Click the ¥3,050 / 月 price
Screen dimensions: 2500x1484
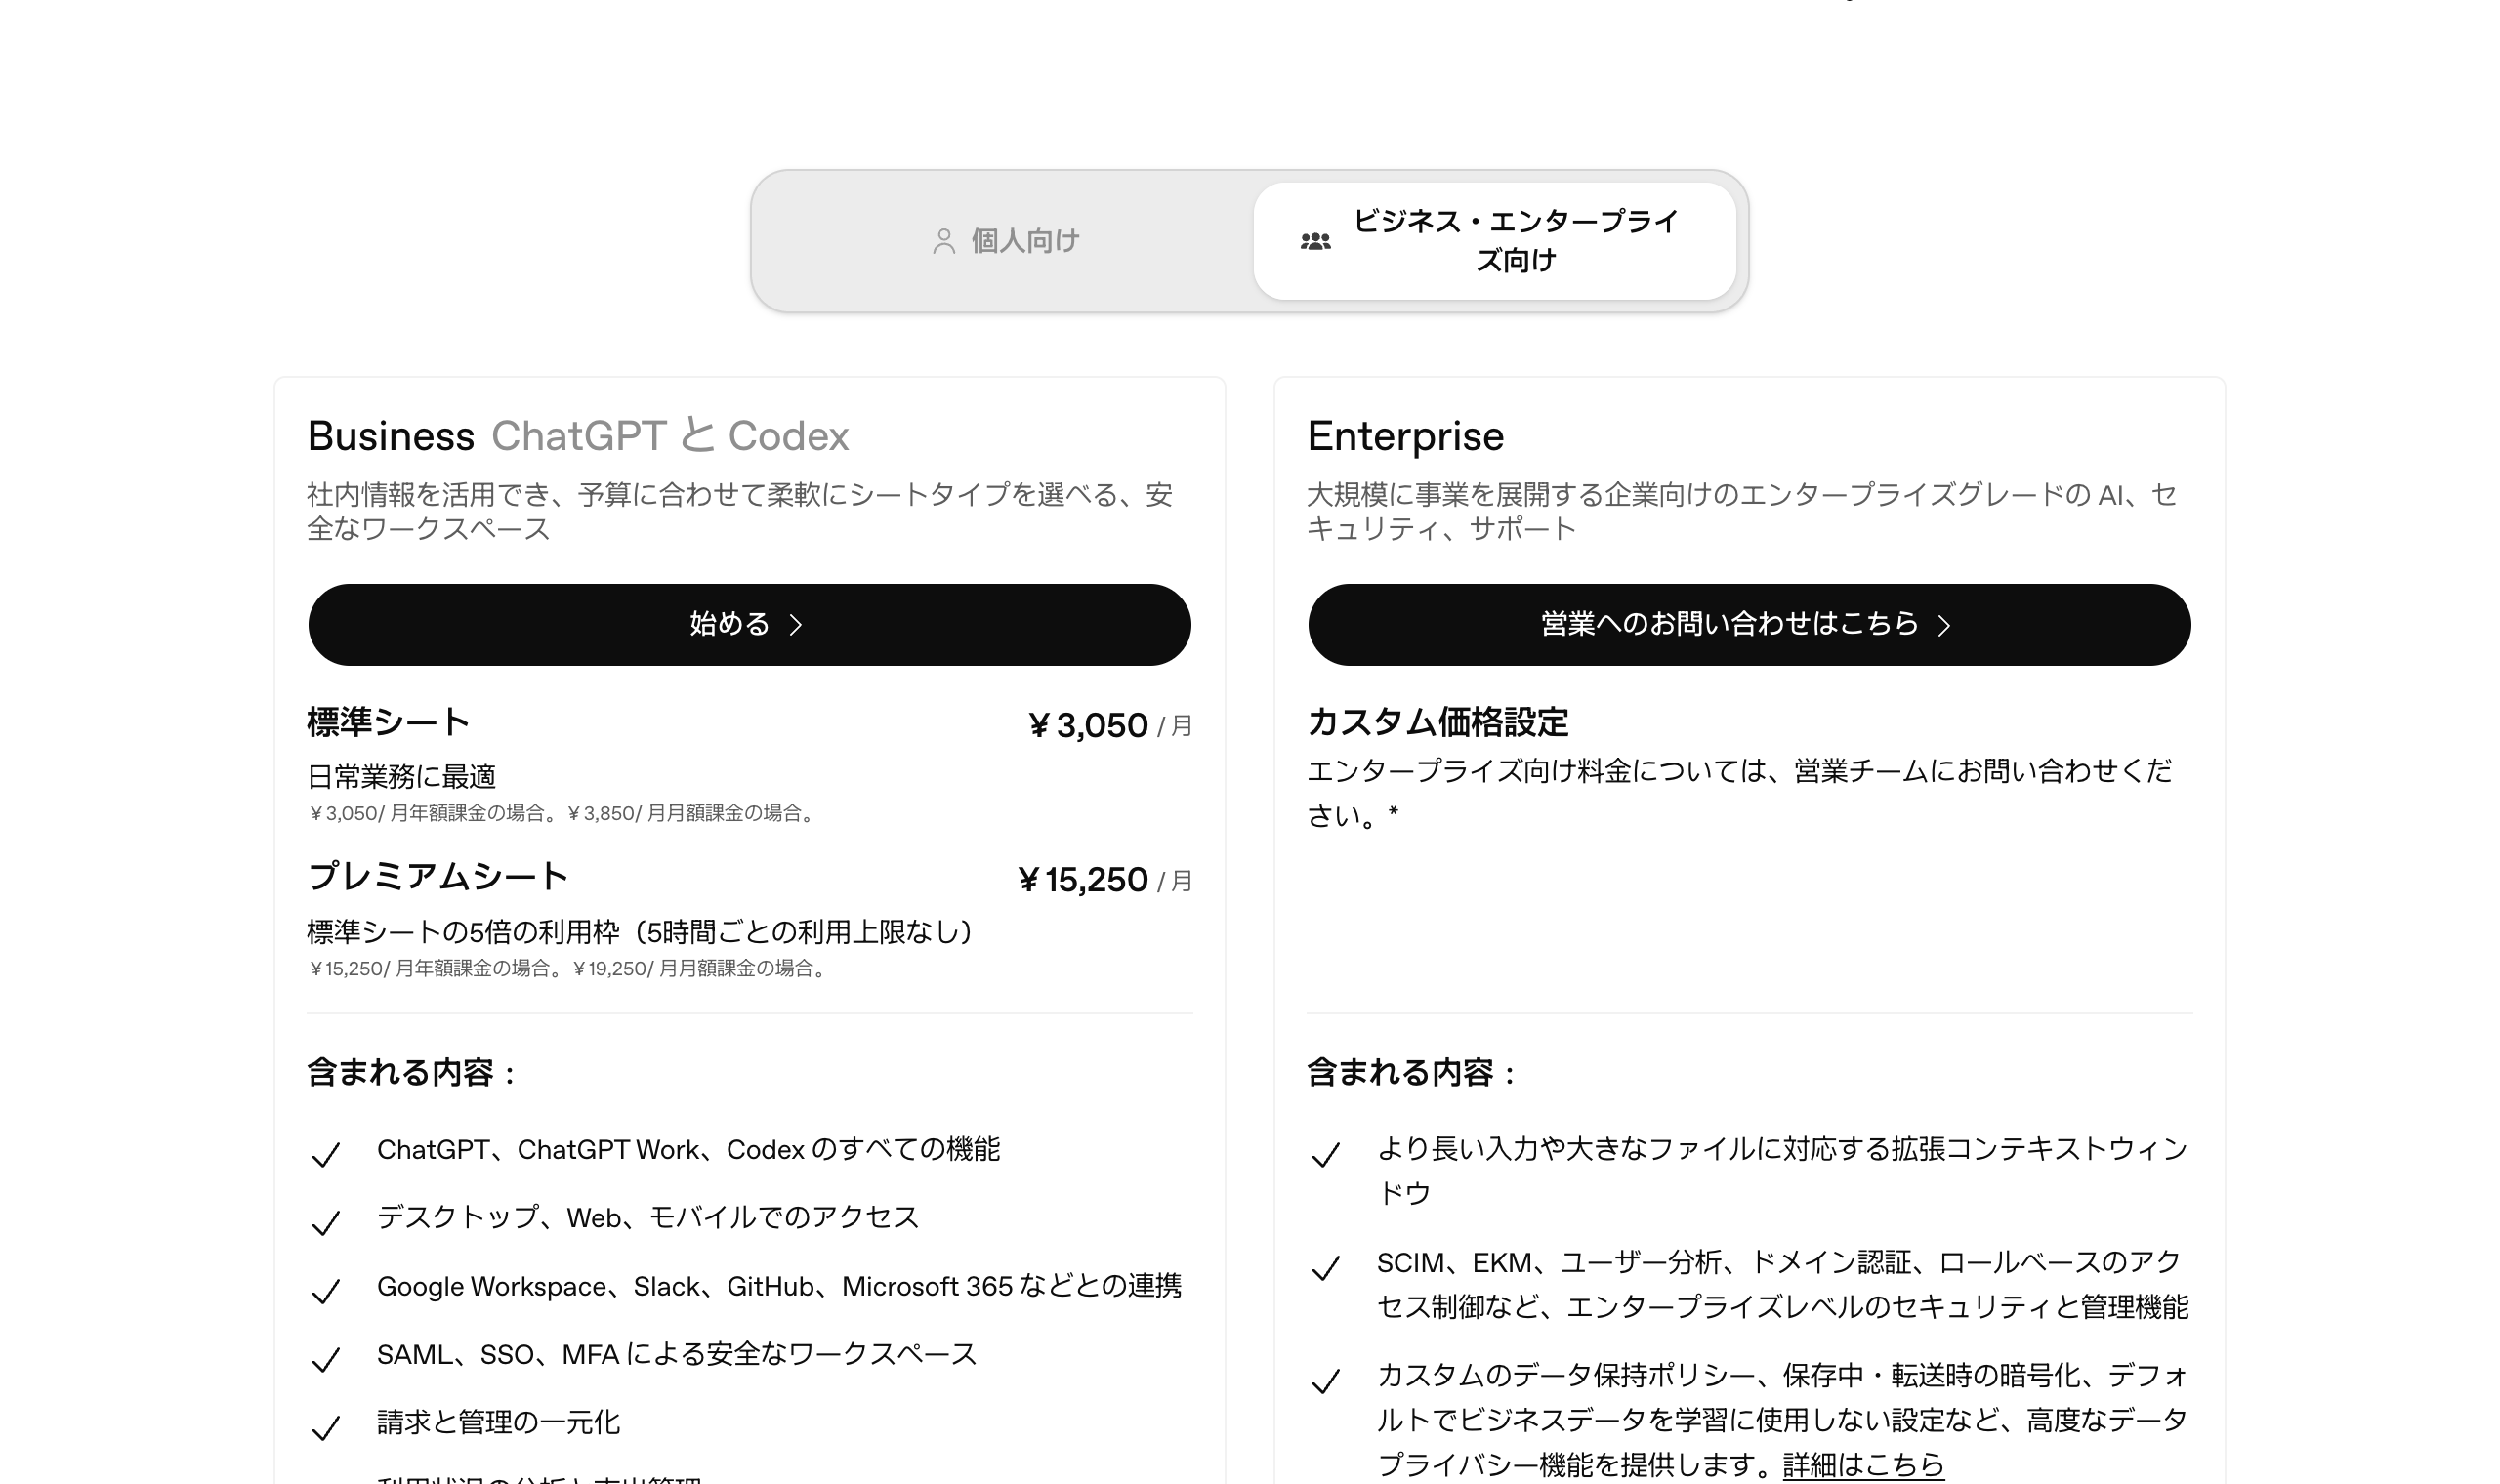[x=1110, y=725]
